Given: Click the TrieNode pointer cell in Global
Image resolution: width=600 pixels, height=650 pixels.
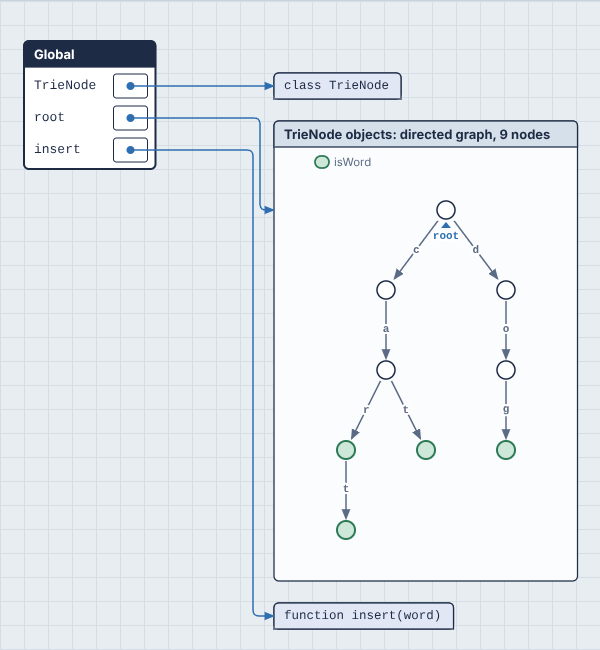Looking at the screenshot, I should click(130, 86).
